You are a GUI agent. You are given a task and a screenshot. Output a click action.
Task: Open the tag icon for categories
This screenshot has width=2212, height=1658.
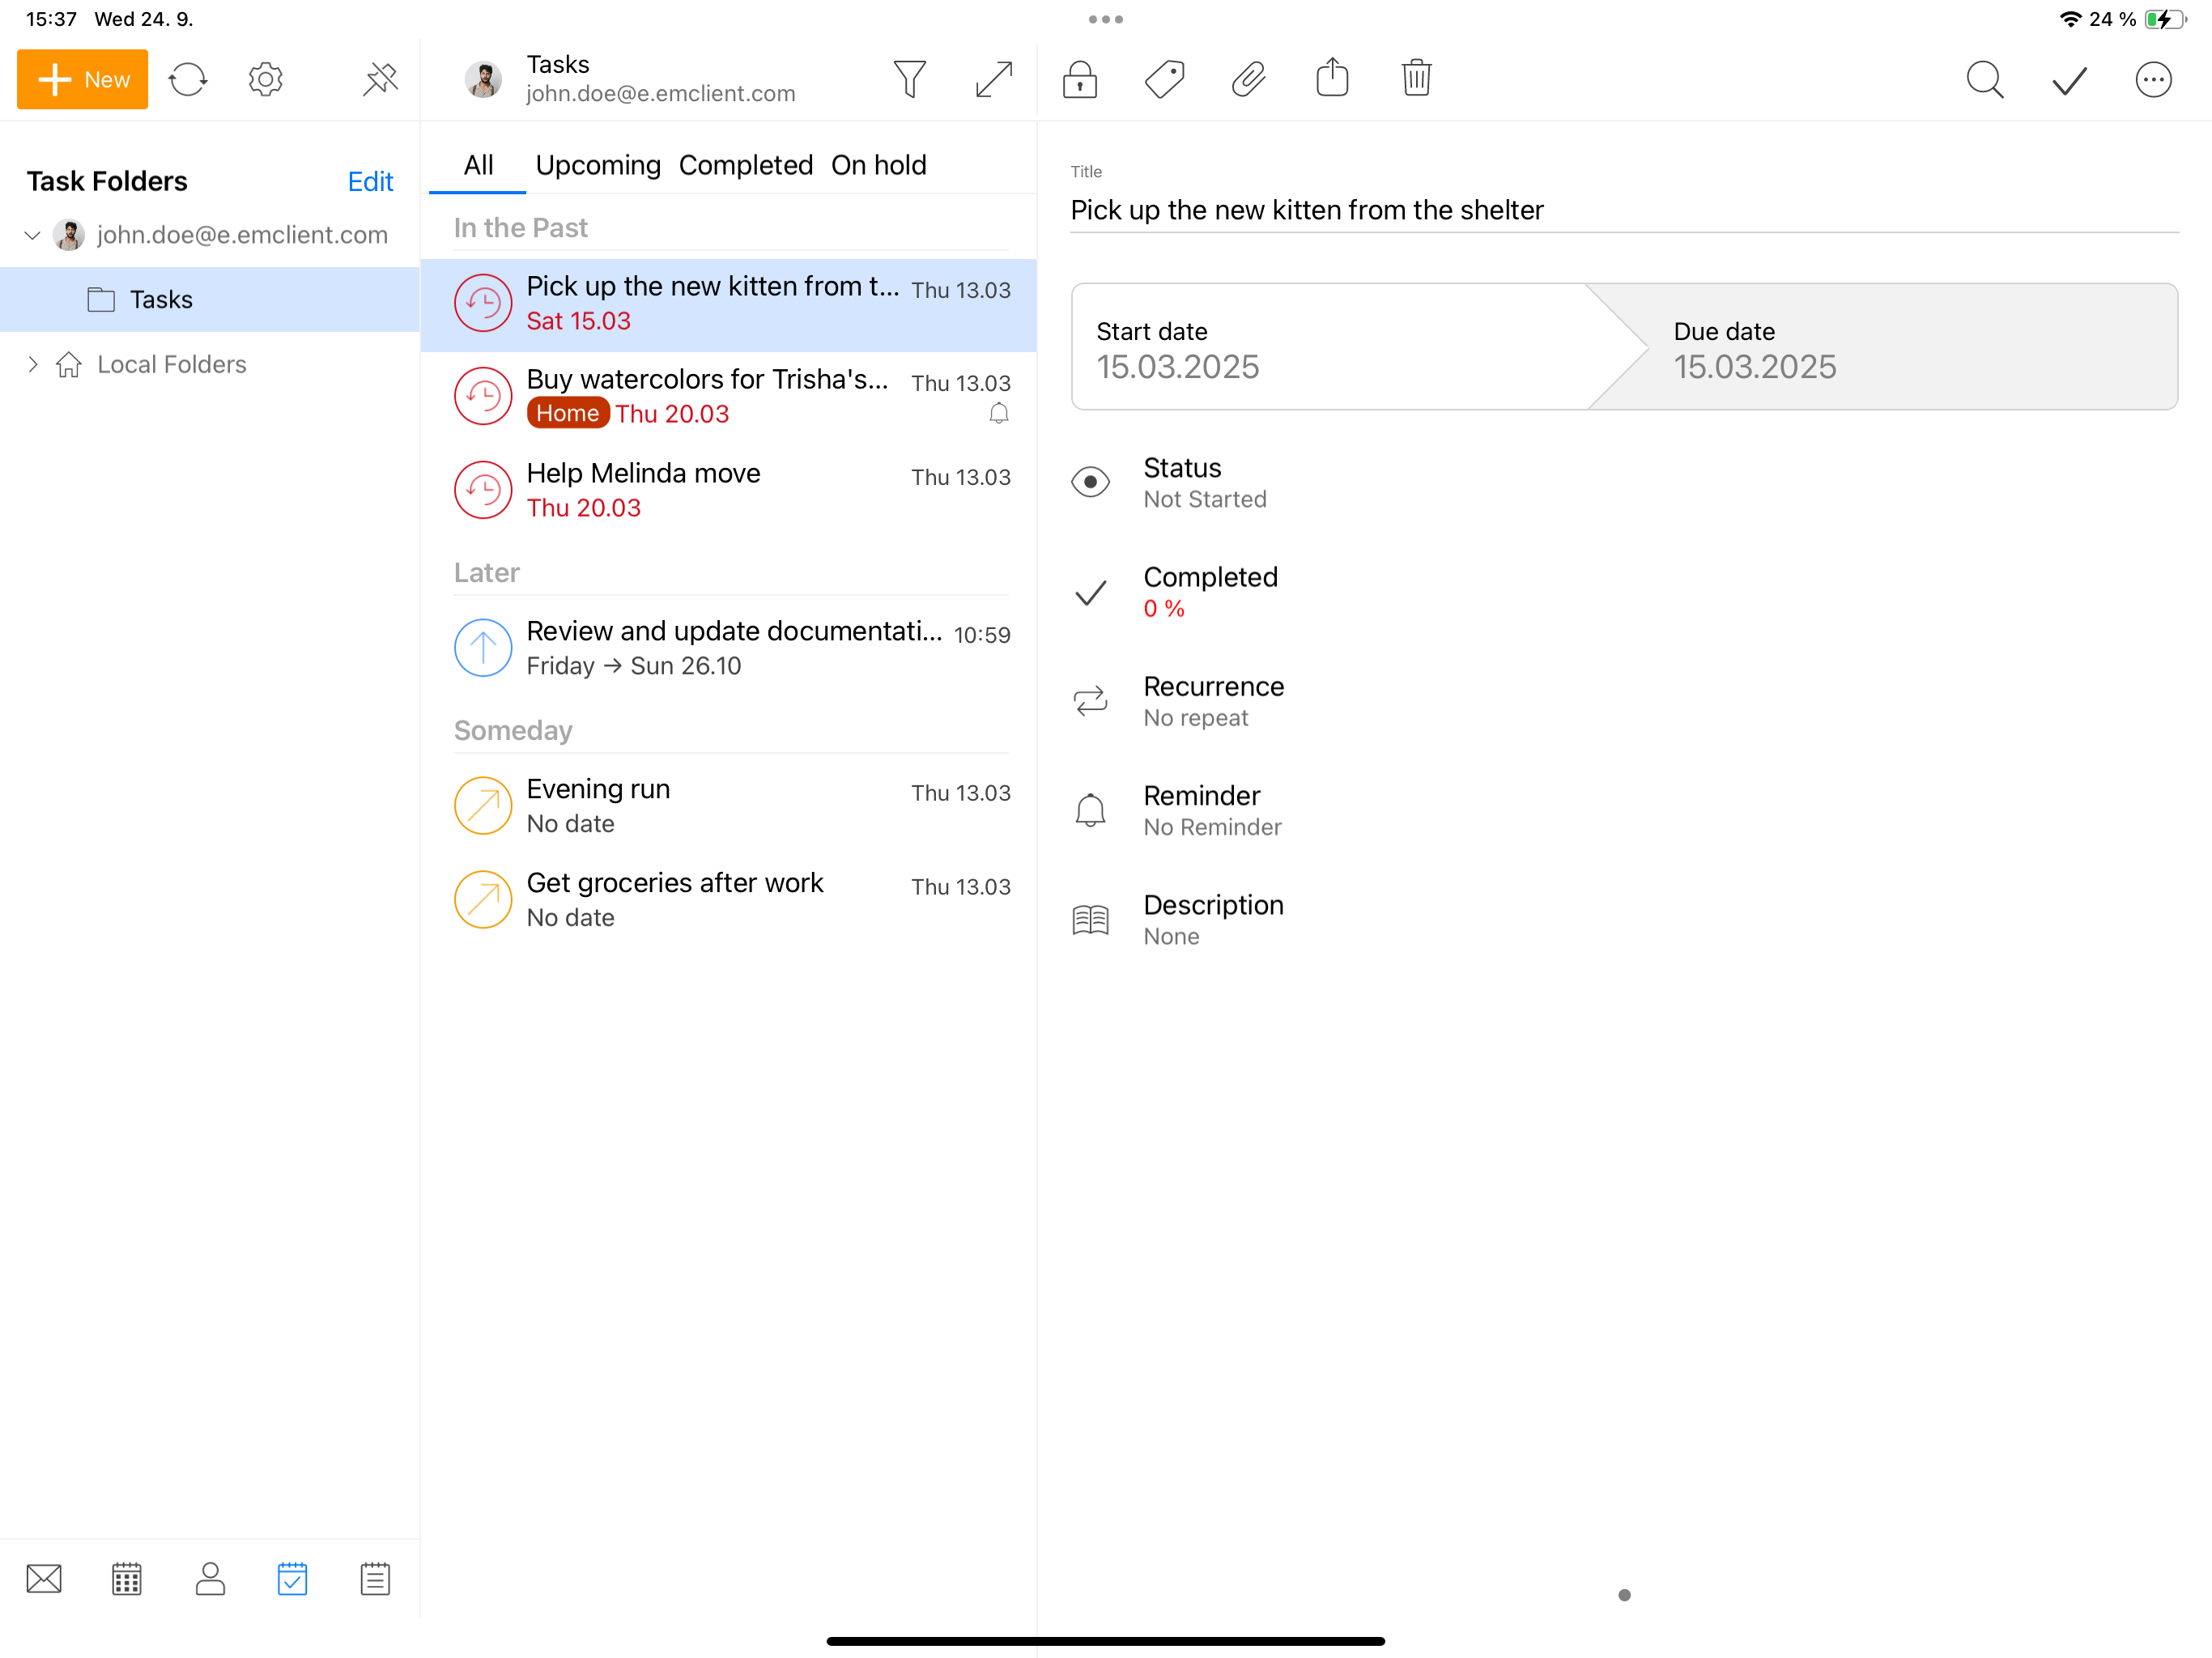tap(1164, 79)
